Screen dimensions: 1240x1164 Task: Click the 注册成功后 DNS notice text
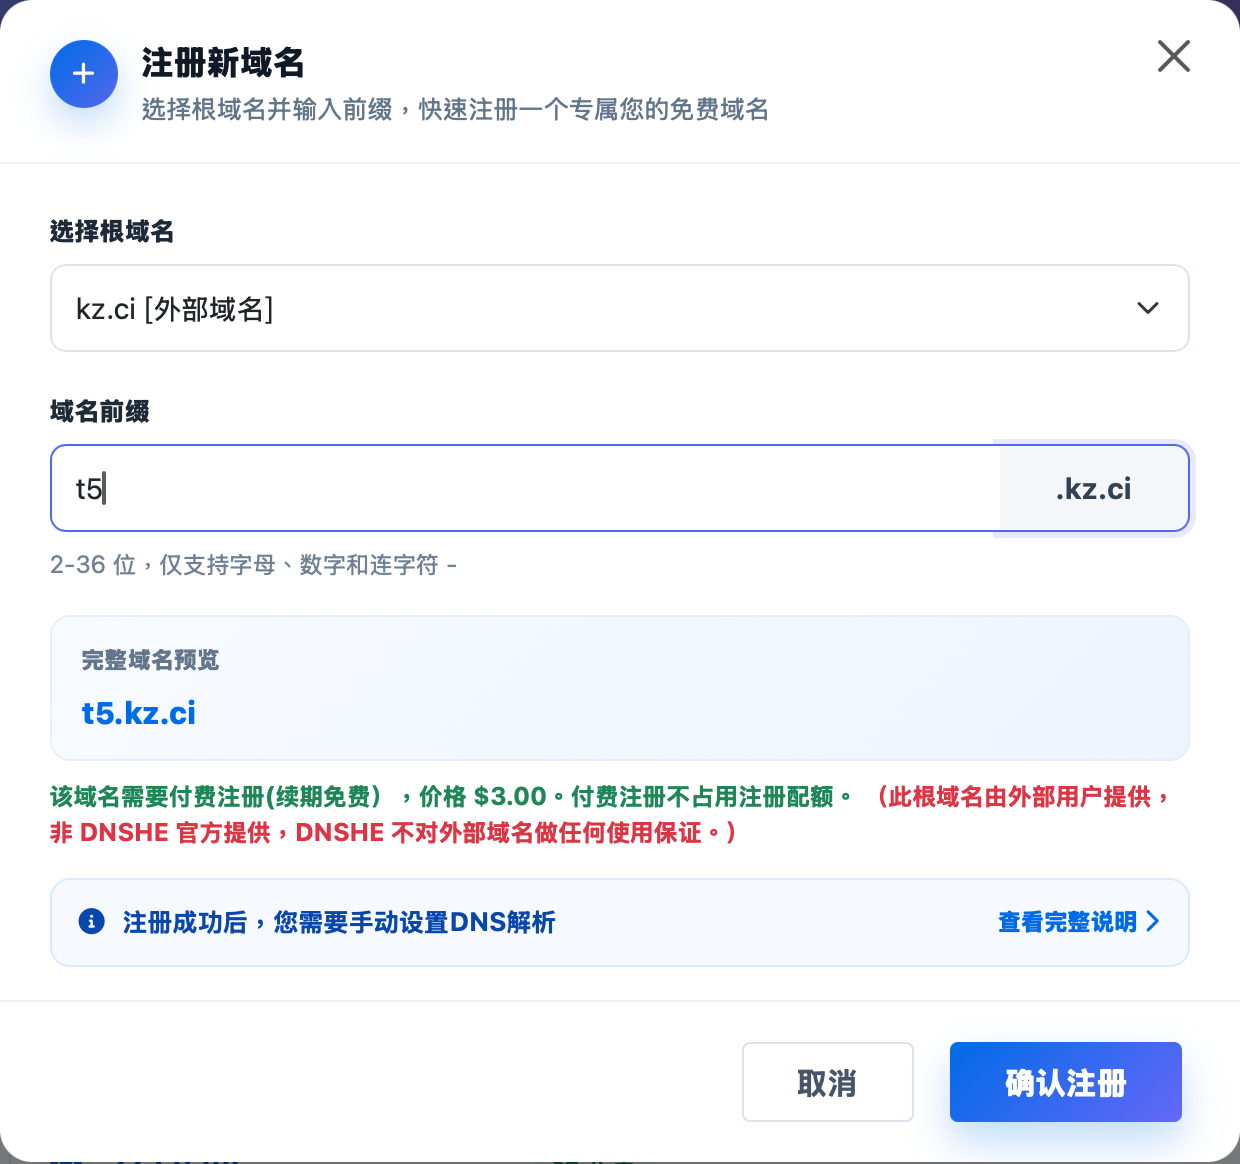[339, 922]
